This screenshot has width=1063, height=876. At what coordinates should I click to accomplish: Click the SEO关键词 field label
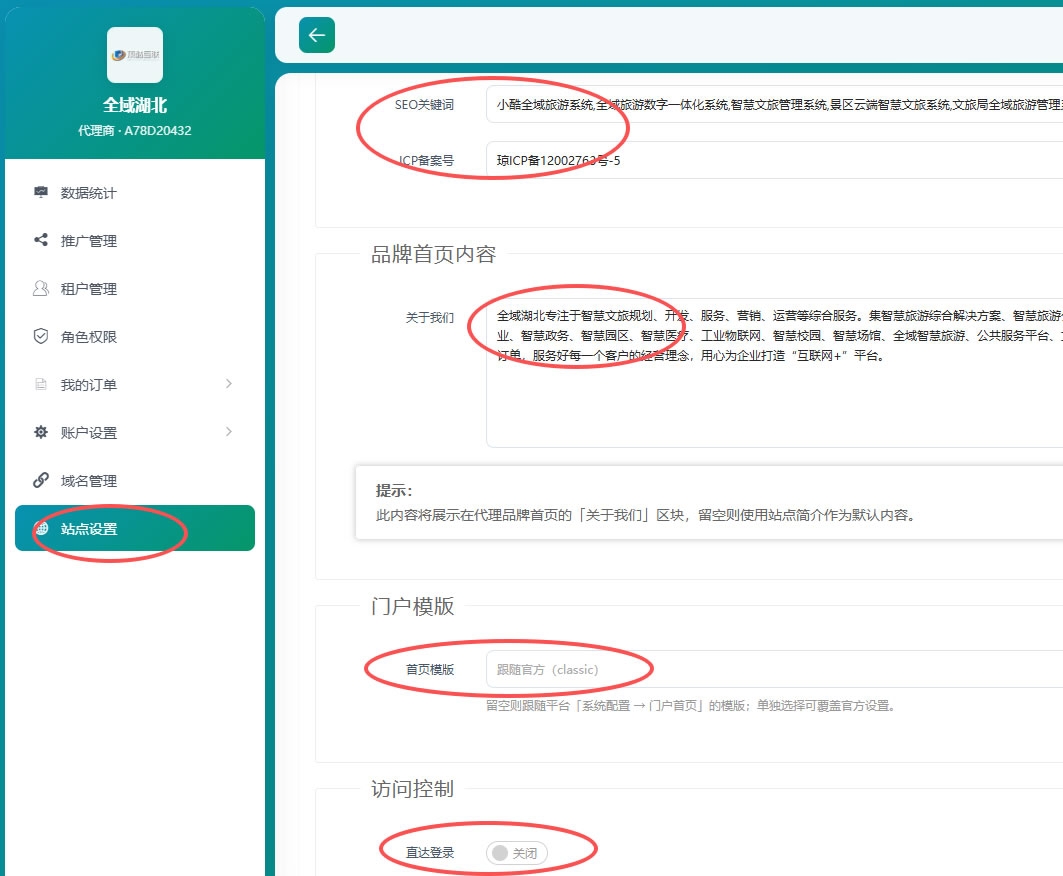(424, 105)
